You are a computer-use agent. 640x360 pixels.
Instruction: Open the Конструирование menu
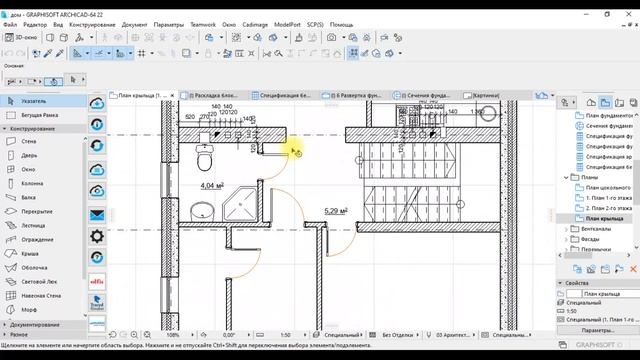pyautogui.click(x=92, y=24)
